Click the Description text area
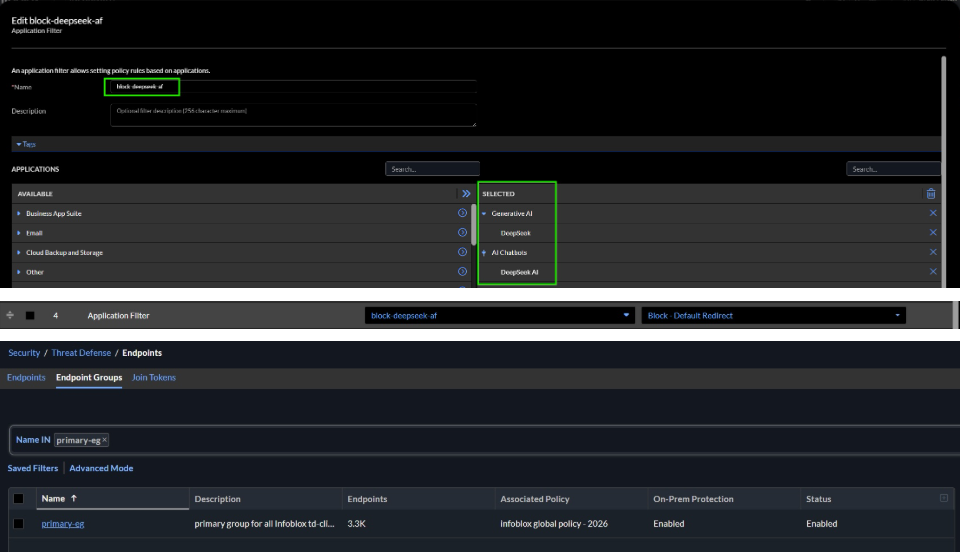 click(293, 114)
